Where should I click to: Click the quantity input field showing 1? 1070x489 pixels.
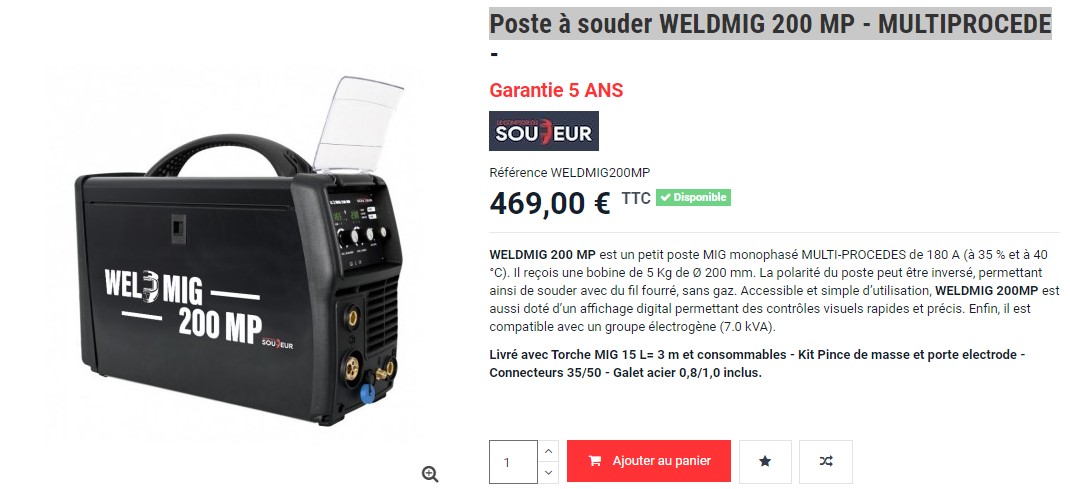(x=514, y=462)
